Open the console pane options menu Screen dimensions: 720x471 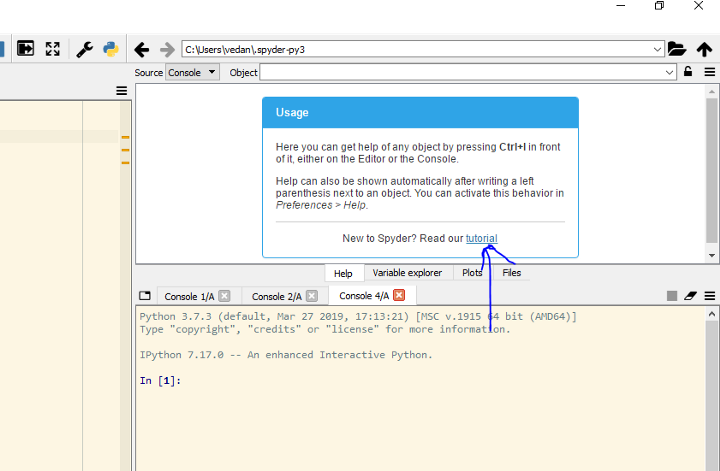(x=709, y=296)
